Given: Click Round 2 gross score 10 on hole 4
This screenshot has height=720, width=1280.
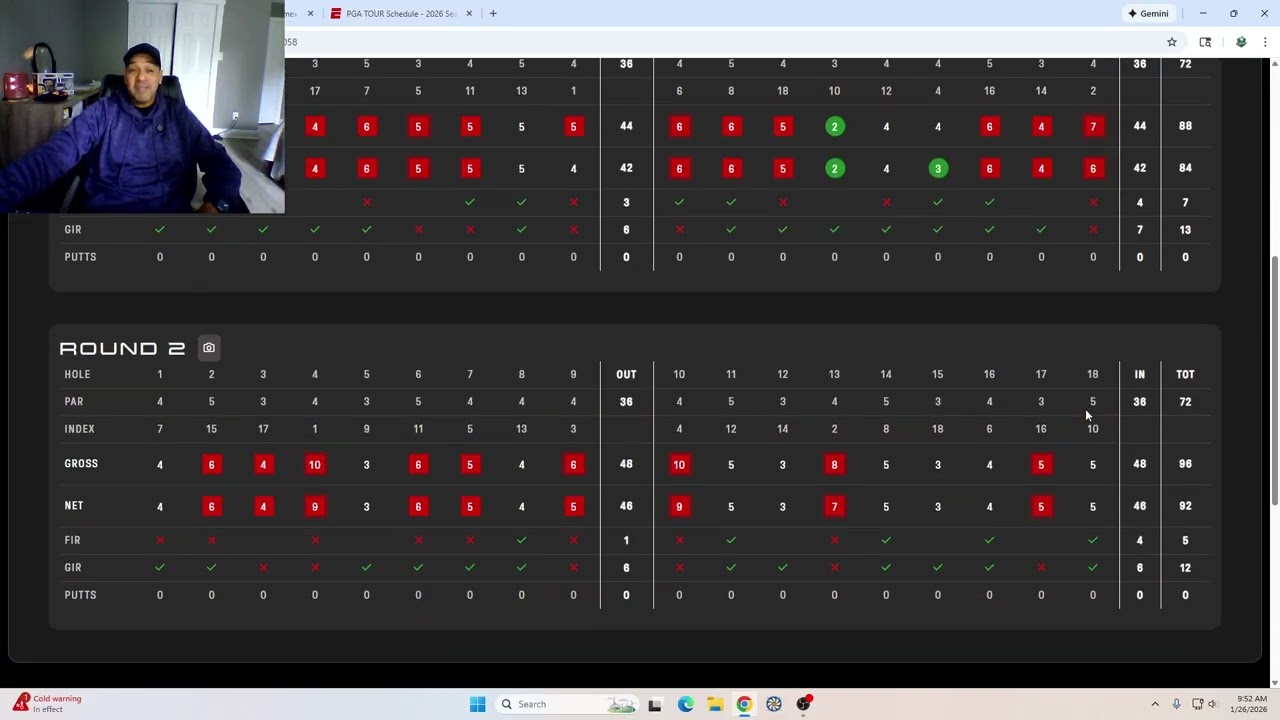Looking at the screenshot, I should click(x=315, y=464).
